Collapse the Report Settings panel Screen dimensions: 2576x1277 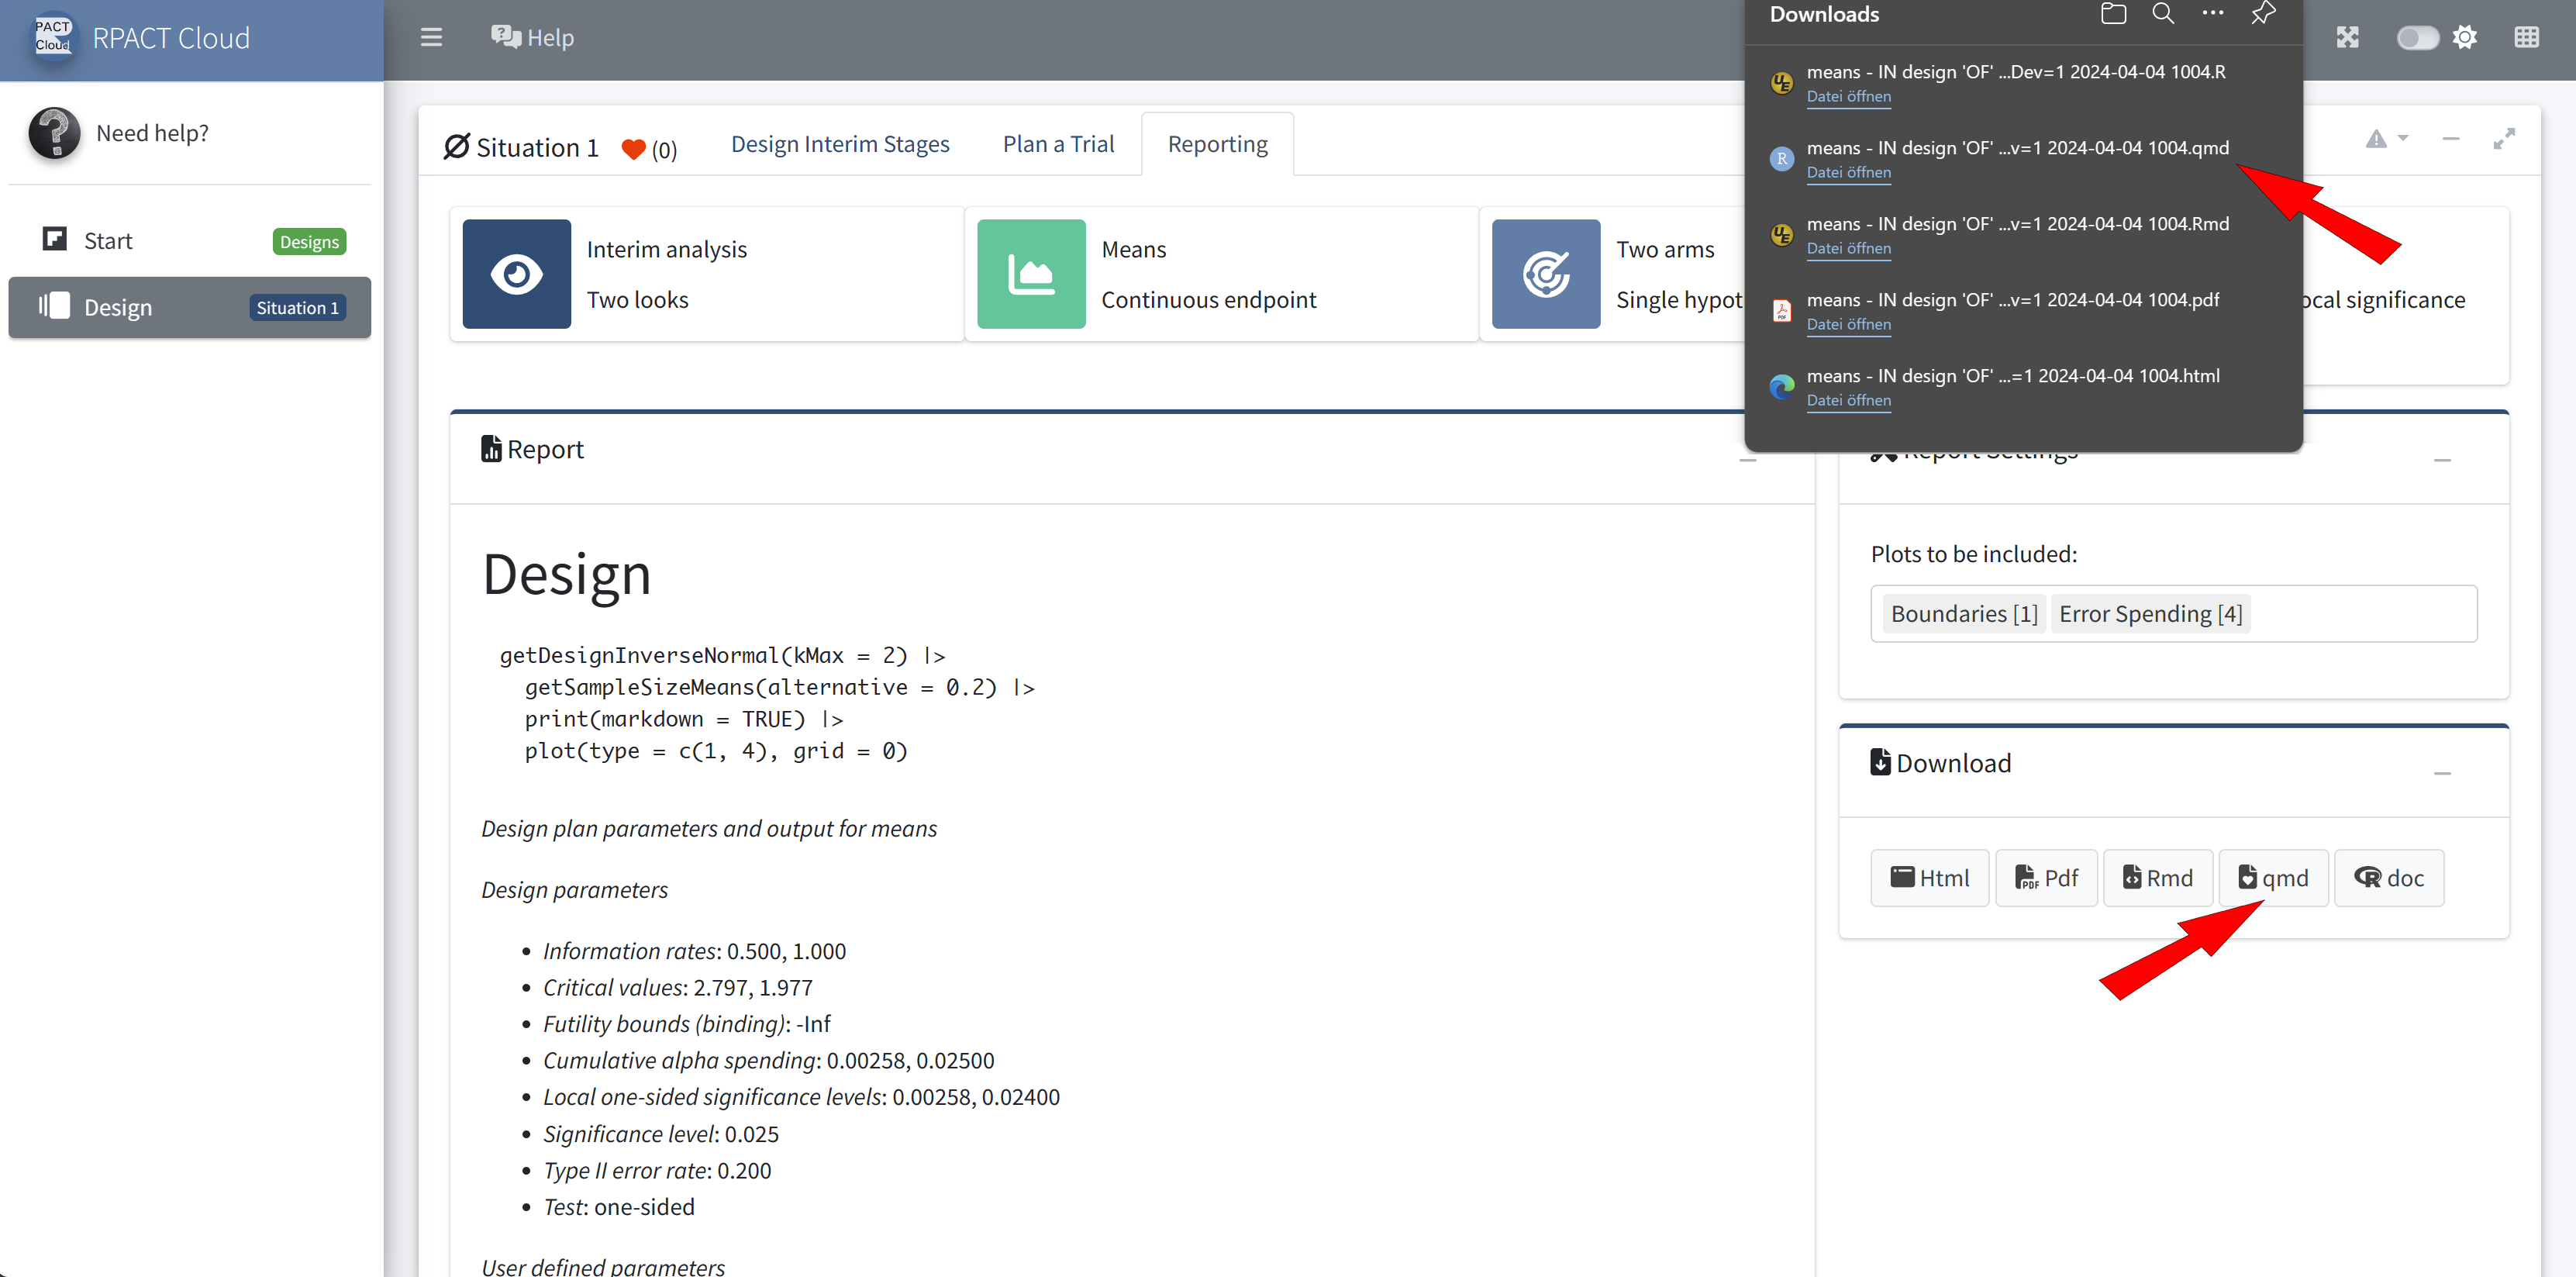point(2442,460)
